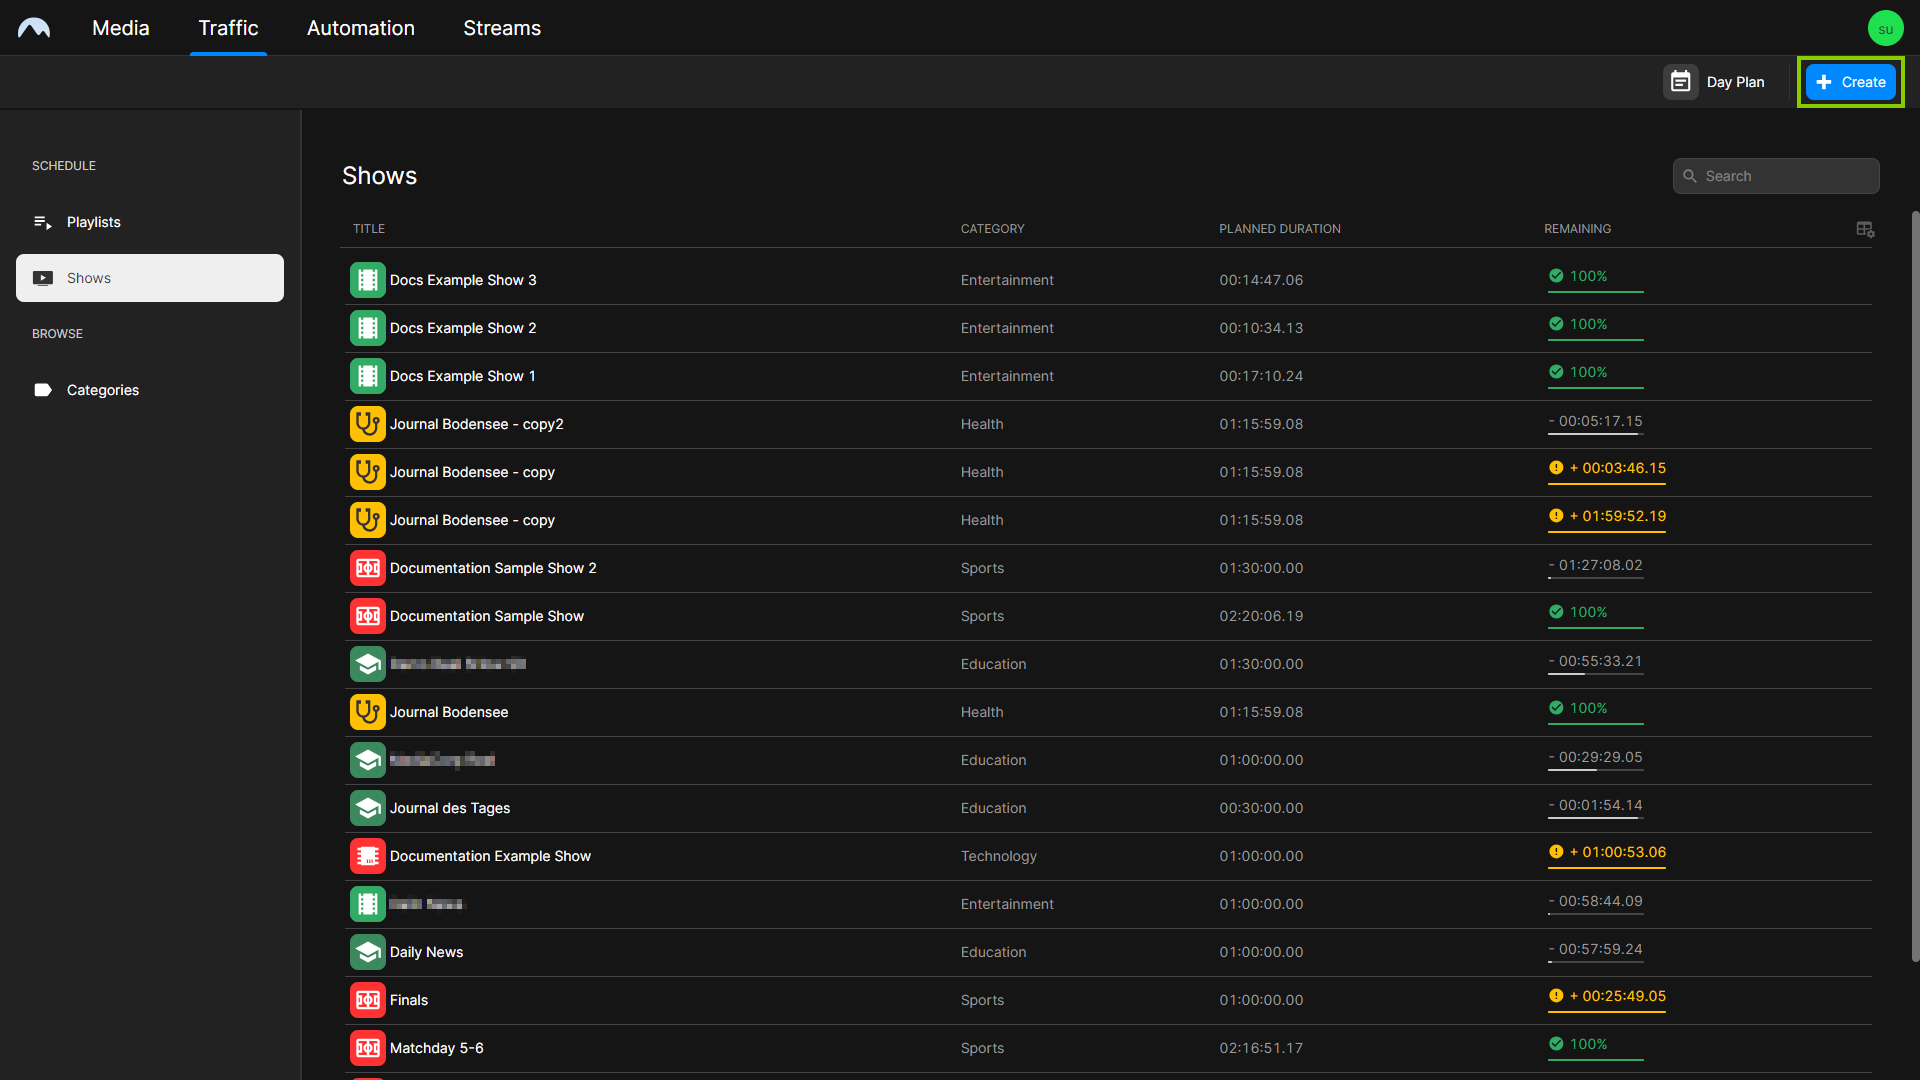1920x1080 pixels.
Task: Click the red chip icon of Documentation Example Show
Action: click(367, 856)
